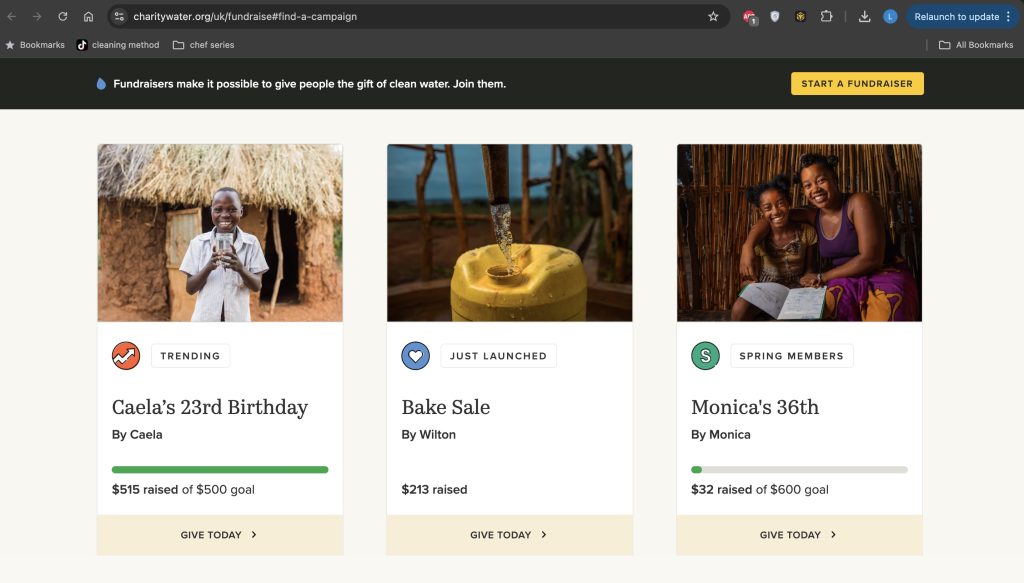This screenshot has height=583, width=1024.
Task: Bookmark this page with the star icon
Action: pos(713,17)
